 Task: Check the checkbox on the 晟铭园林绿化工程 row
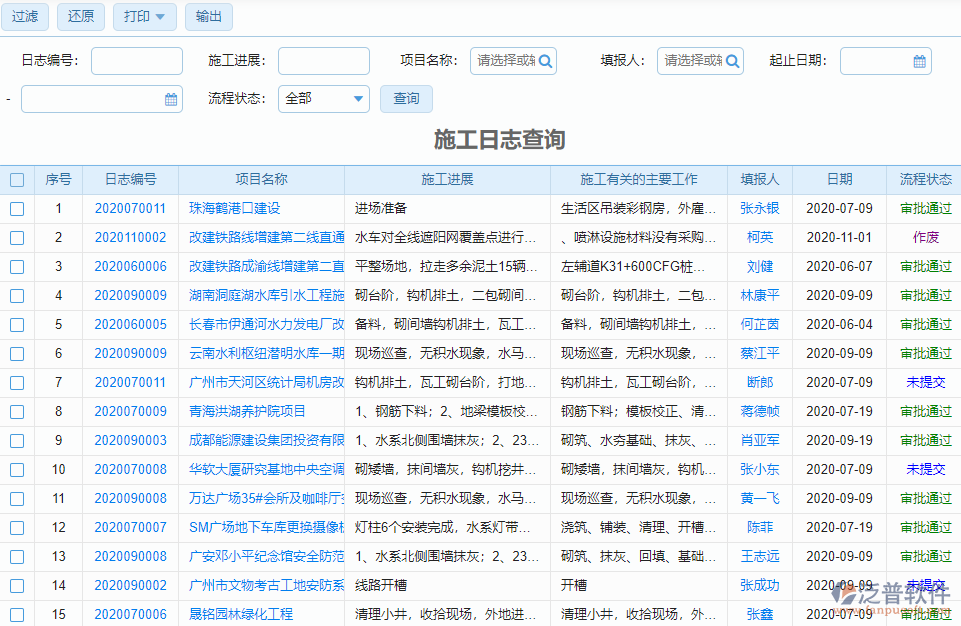point(16,613)
